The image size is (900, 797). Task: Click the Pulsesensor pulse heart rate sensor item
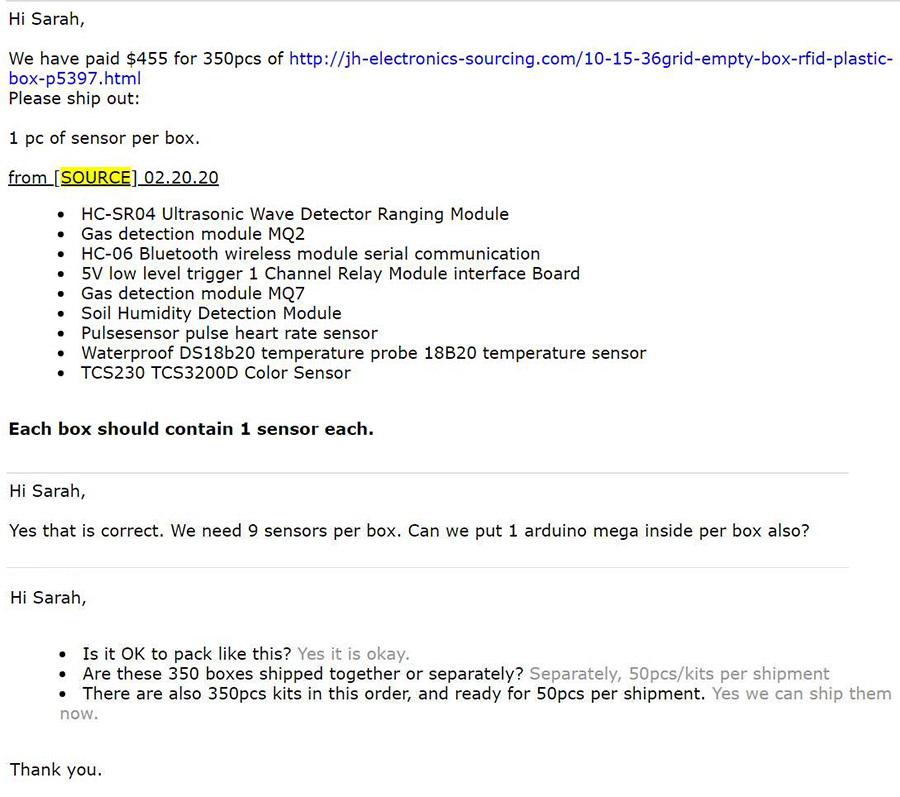tap(229, 333)
